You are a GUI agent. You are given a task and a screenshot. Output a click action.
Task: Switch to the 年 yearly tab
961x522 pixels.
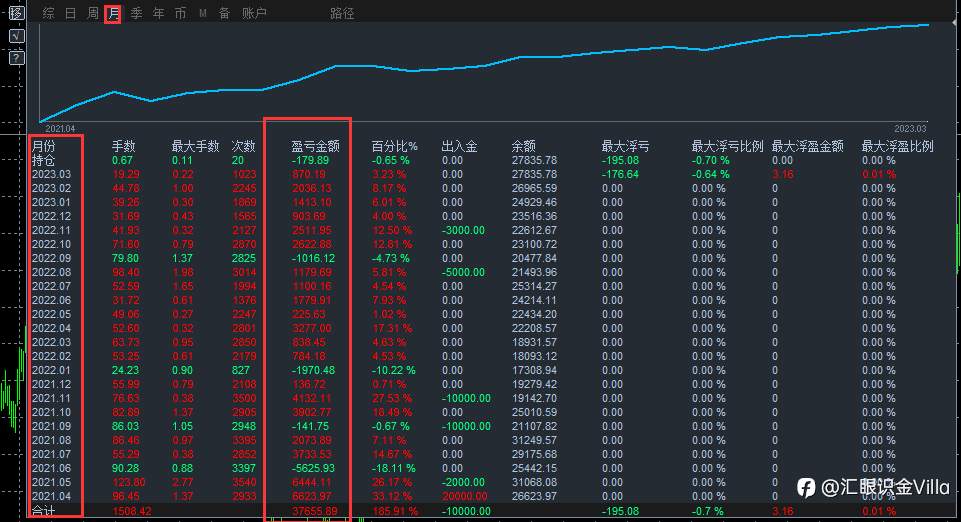pyautogui.click(x=159, y=13)
